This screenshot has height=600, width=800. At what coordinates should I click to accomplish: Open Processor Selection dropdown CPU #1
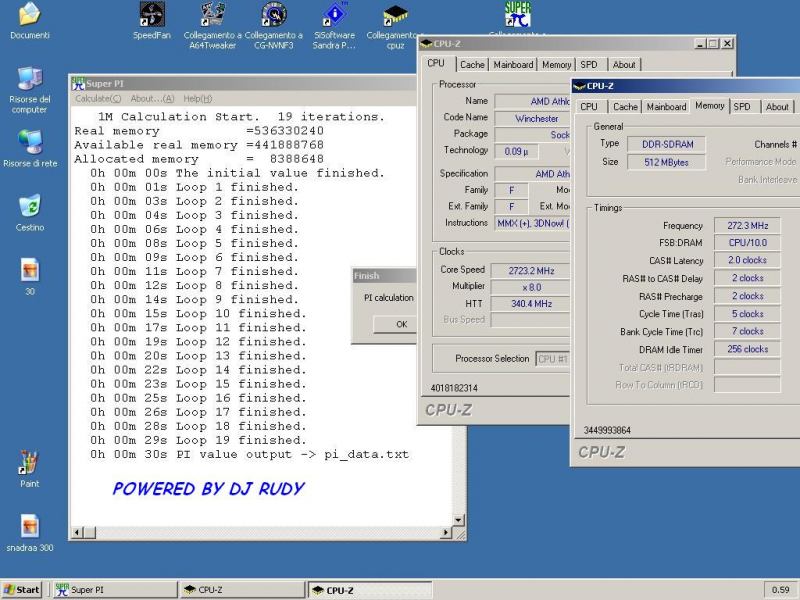552,359
